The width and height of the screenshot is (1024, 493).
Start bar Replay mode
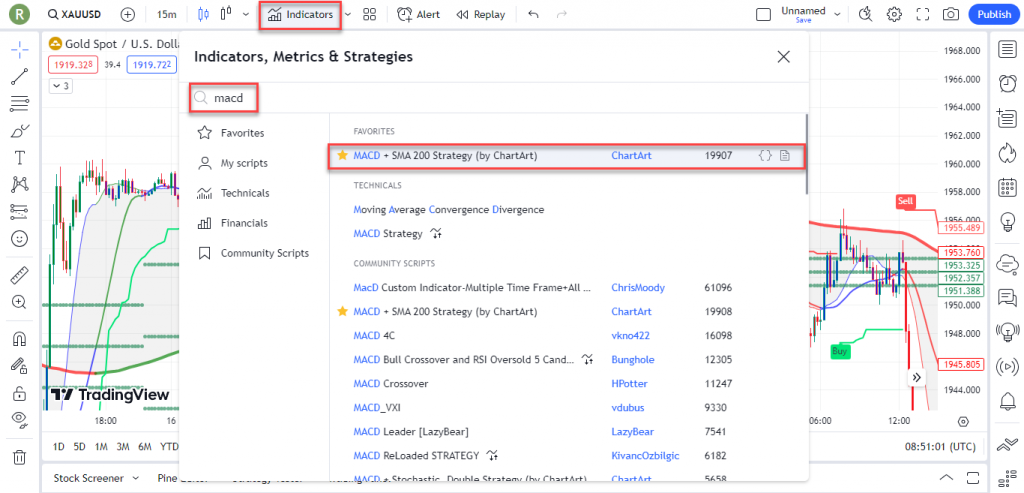481,14
